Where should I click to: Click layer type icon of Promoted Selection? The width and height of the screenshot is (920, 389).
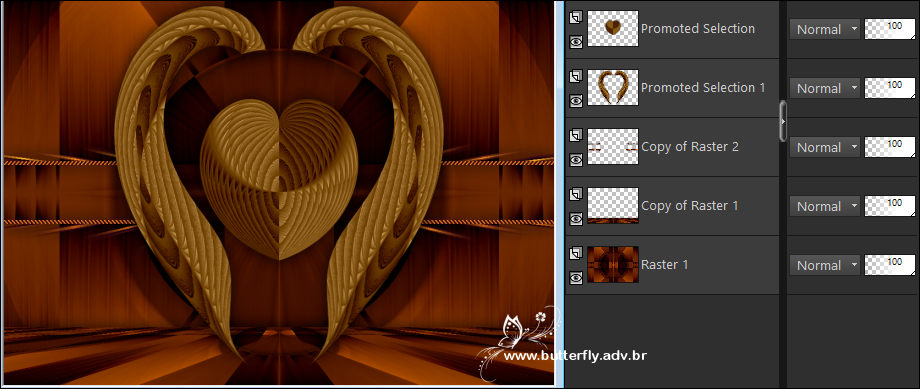pos(576,18)
